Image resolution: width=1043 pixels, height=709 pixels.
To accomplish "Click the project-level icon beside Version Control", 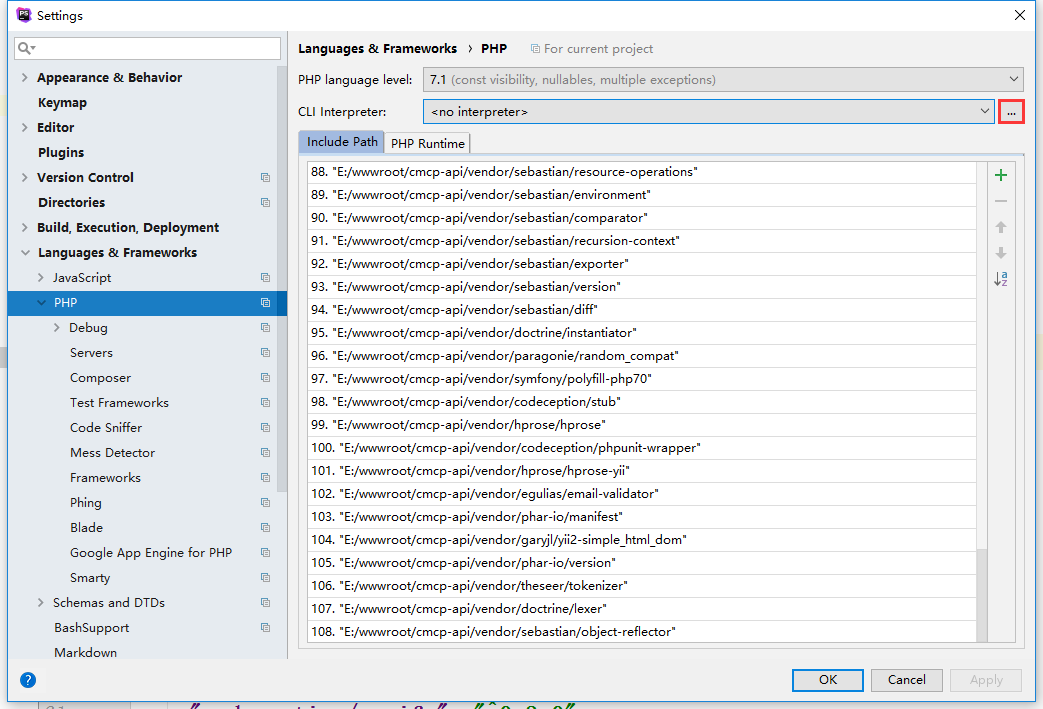I will pyautogui.click(x=265, y=178).
